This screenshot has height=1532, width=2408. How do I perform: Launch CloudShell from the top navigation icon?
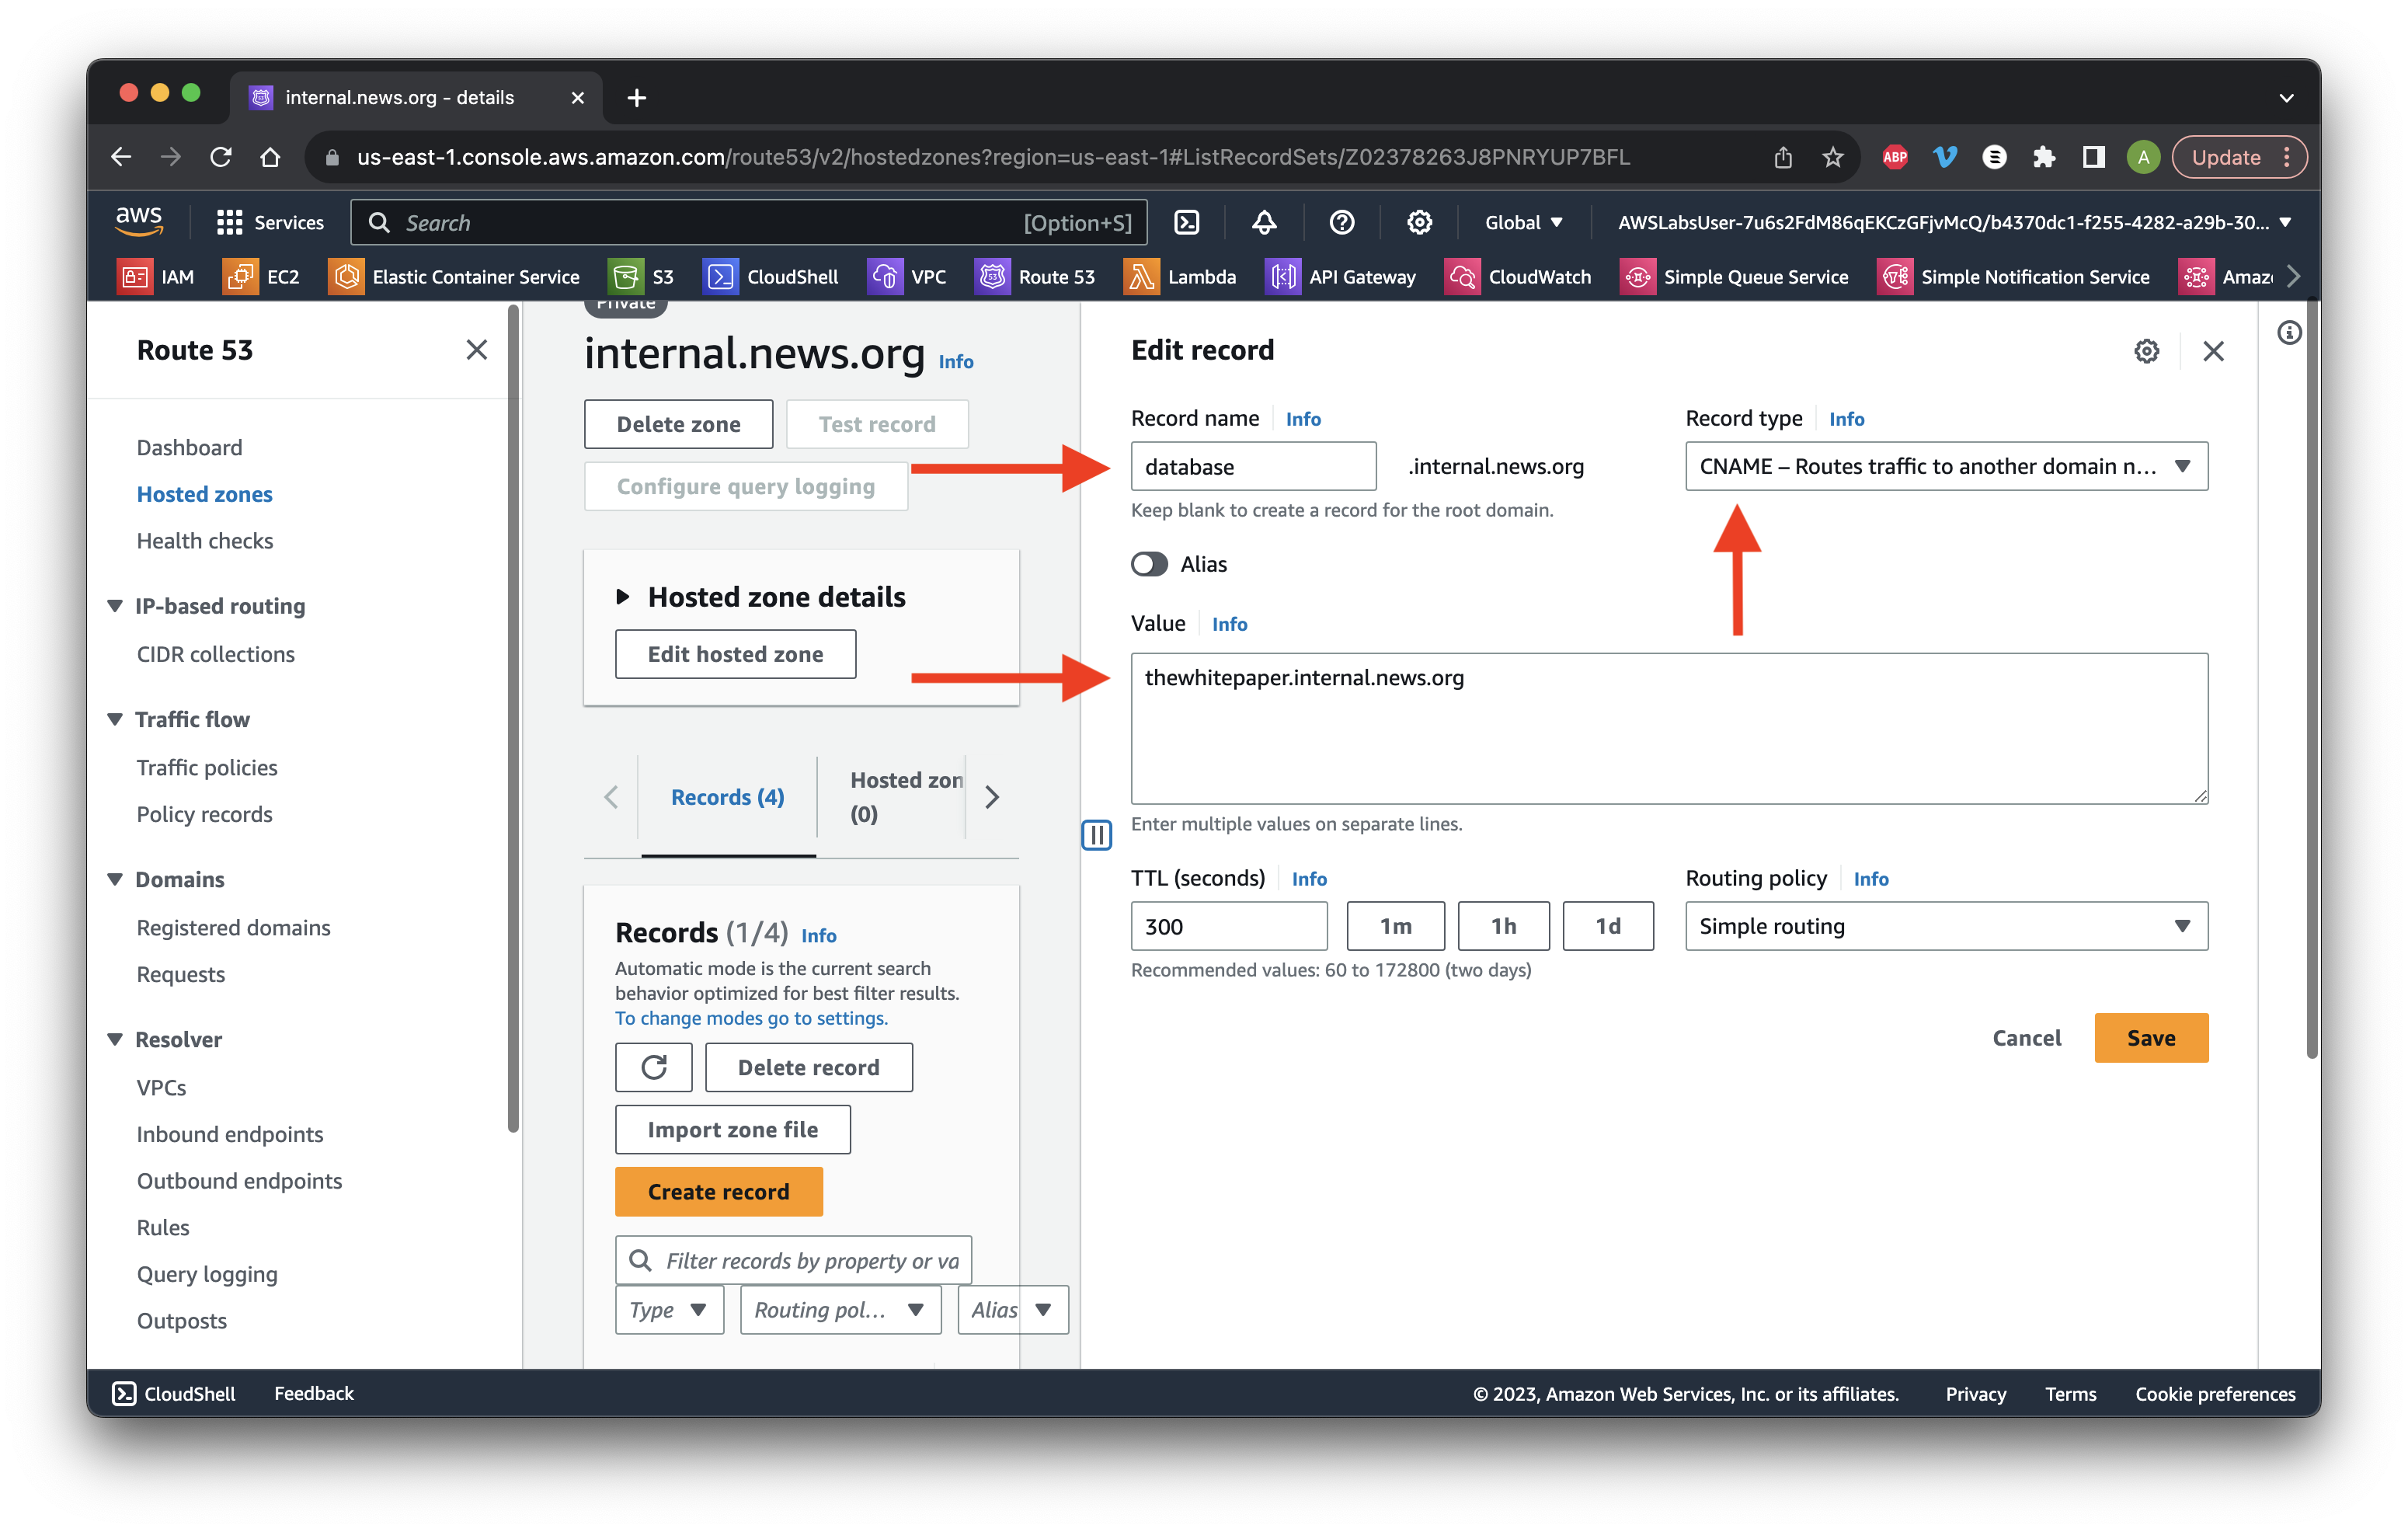pos(1187,222)
